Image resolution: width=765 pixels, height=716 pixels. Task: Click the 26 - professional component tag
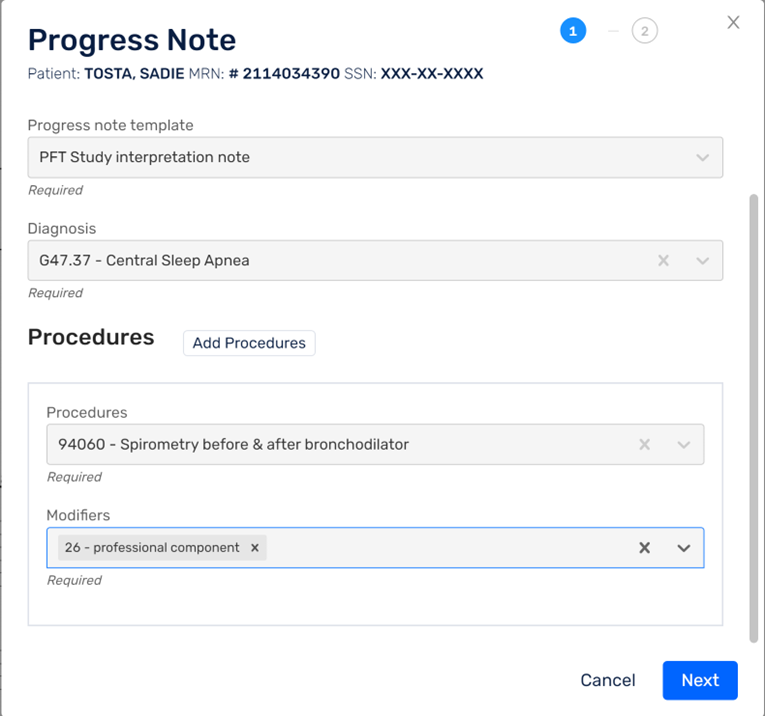coord(152,548)
